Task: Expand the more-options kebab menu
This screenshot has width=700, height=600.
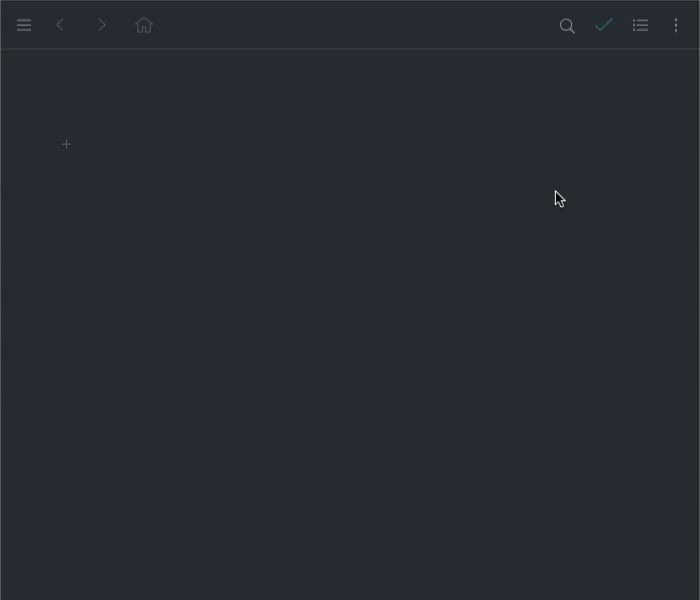Action: click(676, 25)
